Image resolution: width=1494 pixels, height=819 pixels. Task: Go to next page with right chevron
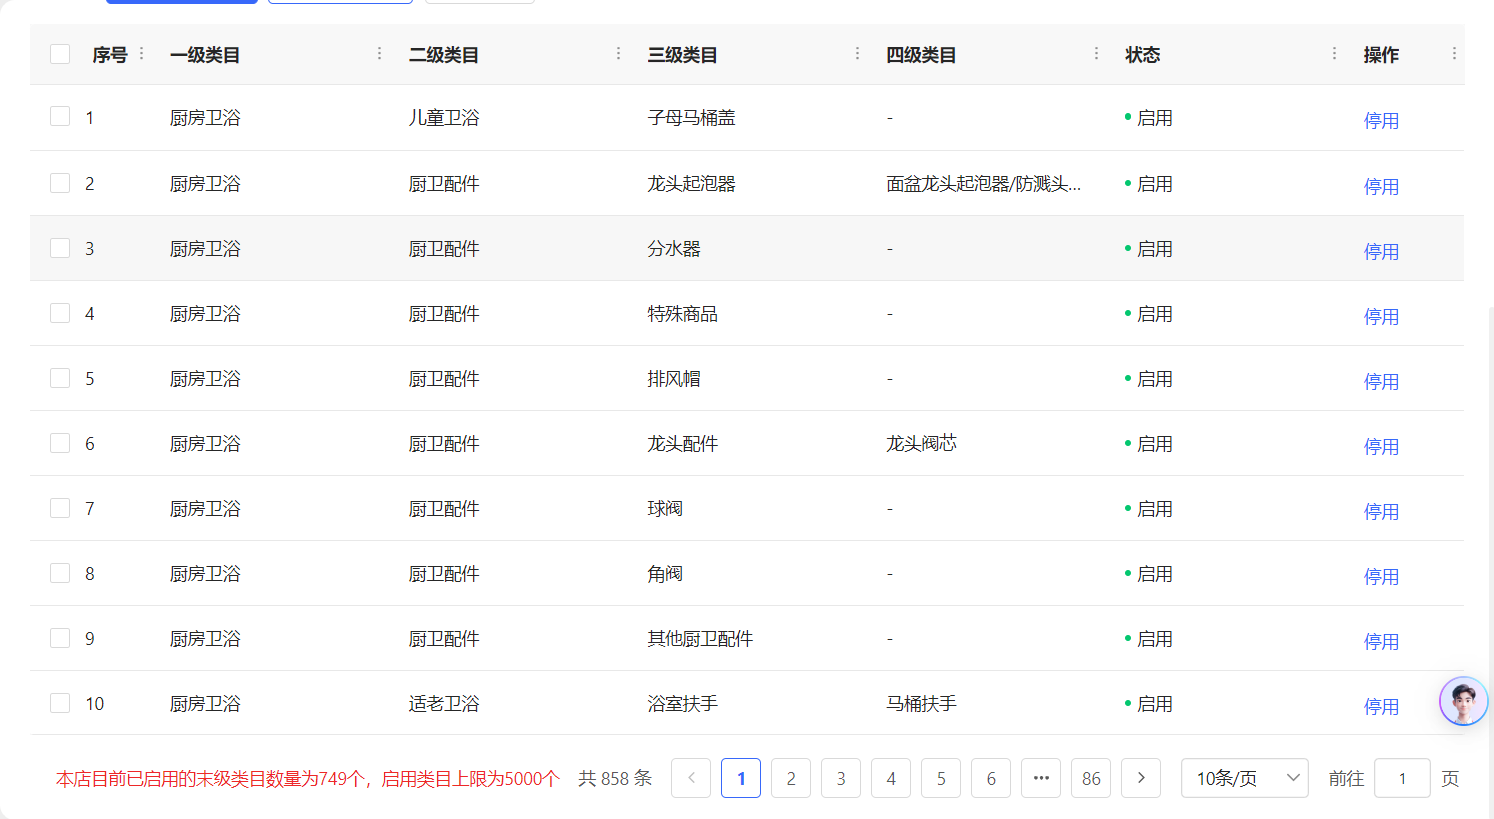(1141, 778)
